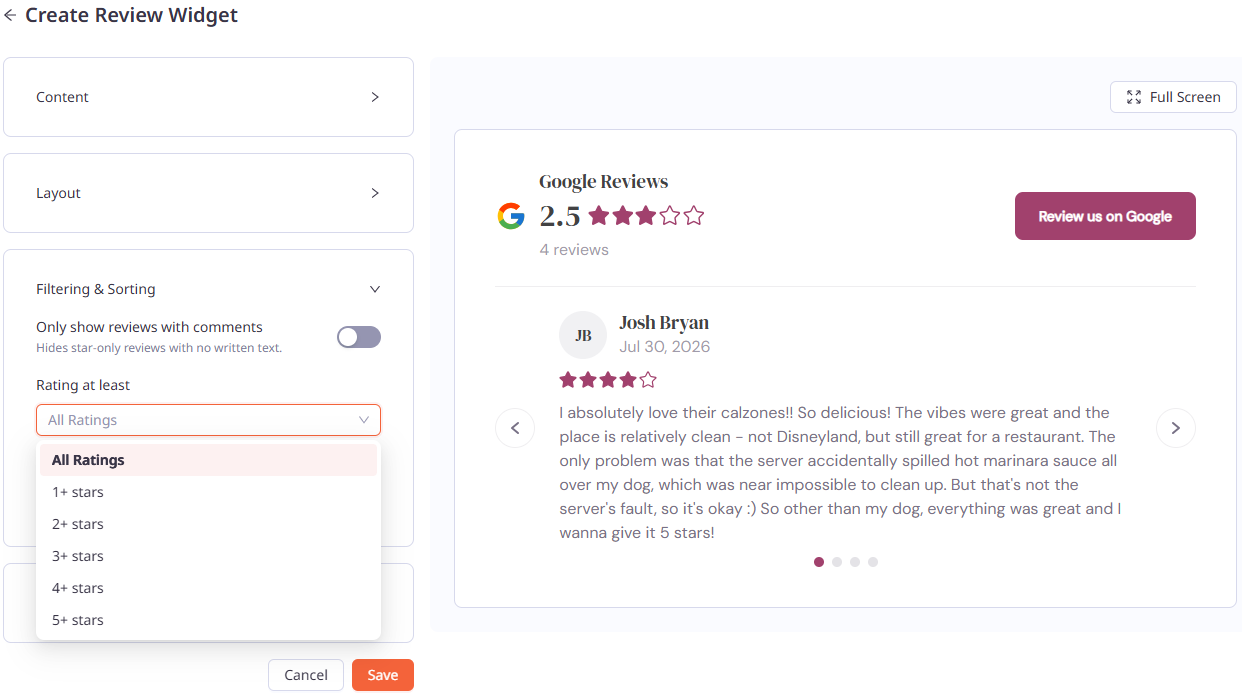1242x698 pixels.
Task: Select All Ratings option
Action: tap(208, 460)
